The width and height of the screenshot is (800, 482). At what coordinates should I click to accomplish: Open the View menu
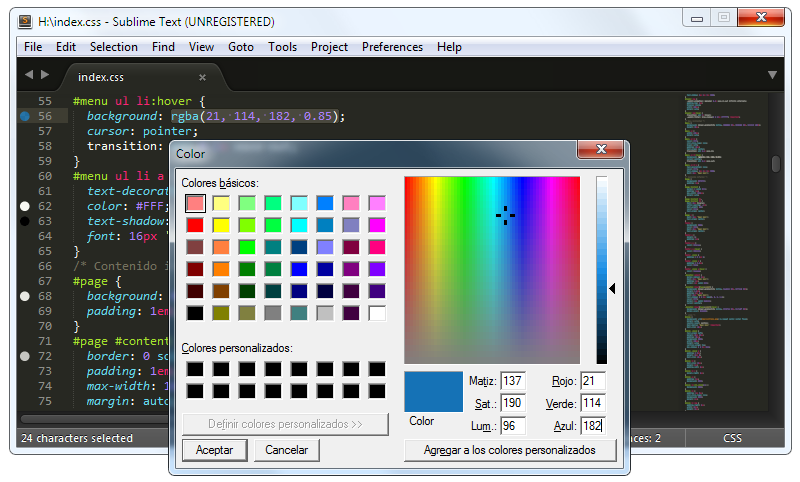pos(201,47)
